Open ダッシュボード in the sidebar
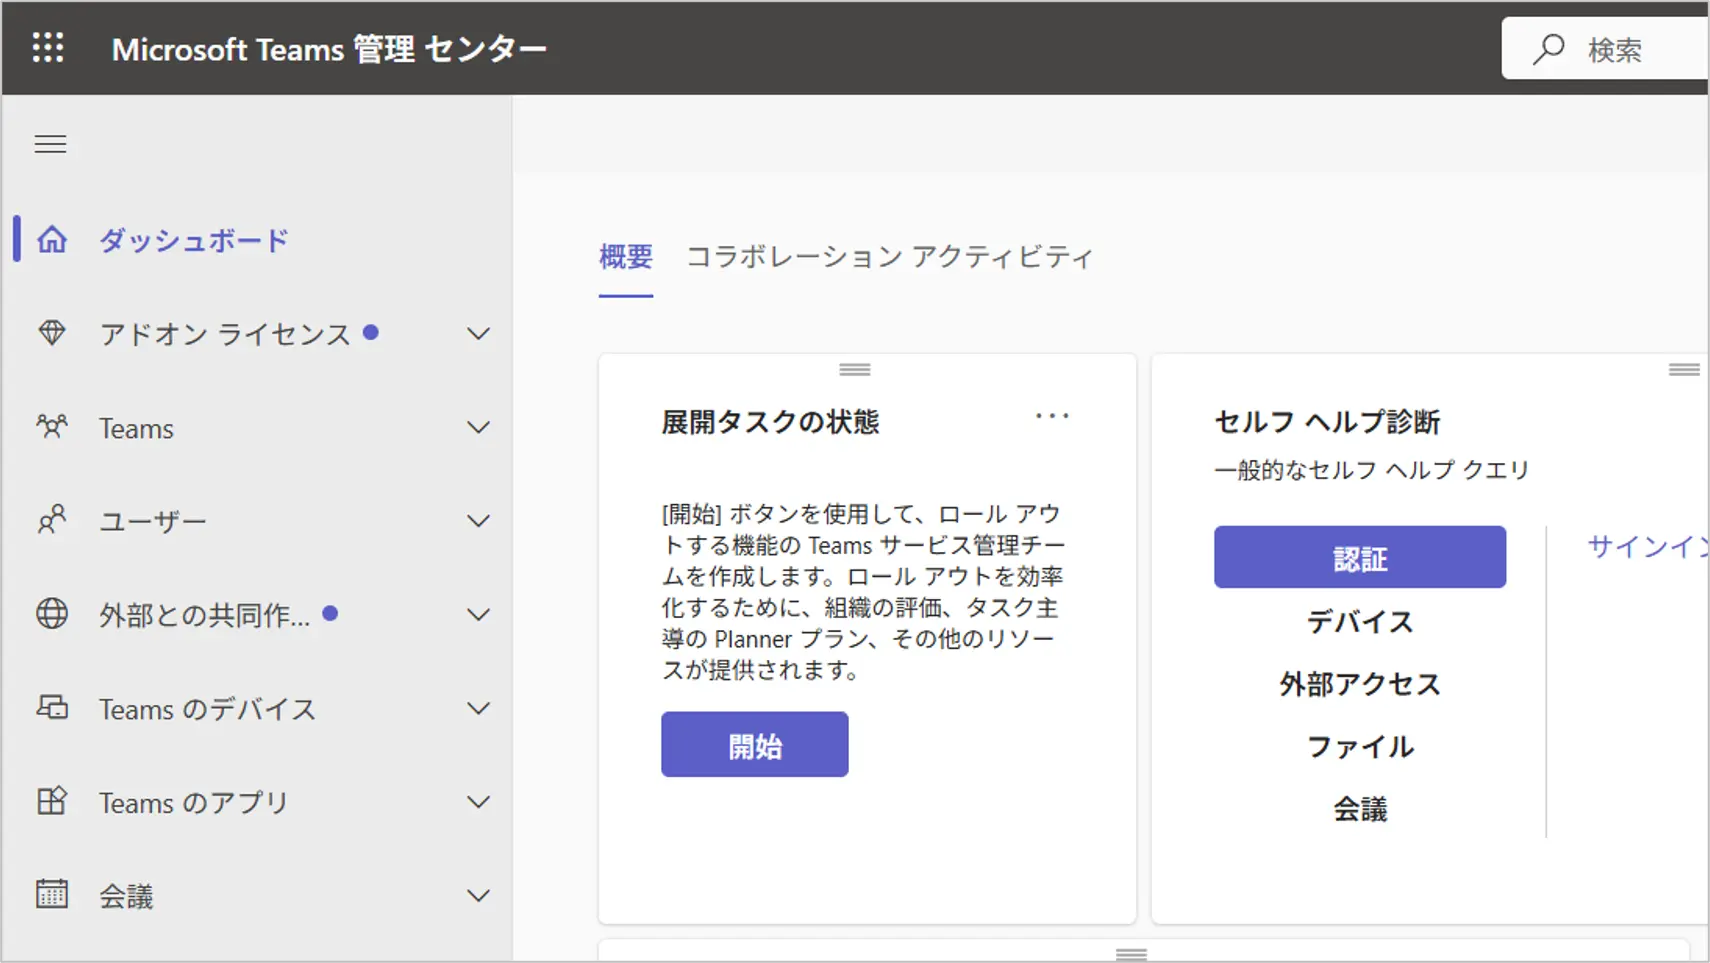The width and height of the screenshot is (1710, 963). pyautogui.click(x=194, y=240)
